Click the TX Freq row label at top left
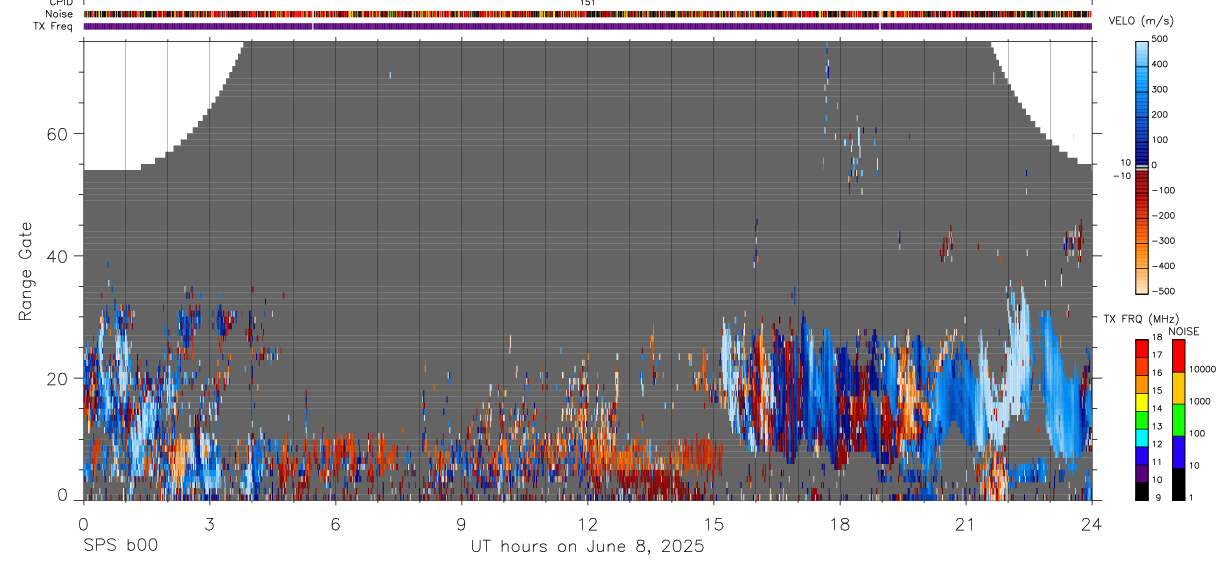This screenshot has width=1228, height=567. click(x=54, y=26)
